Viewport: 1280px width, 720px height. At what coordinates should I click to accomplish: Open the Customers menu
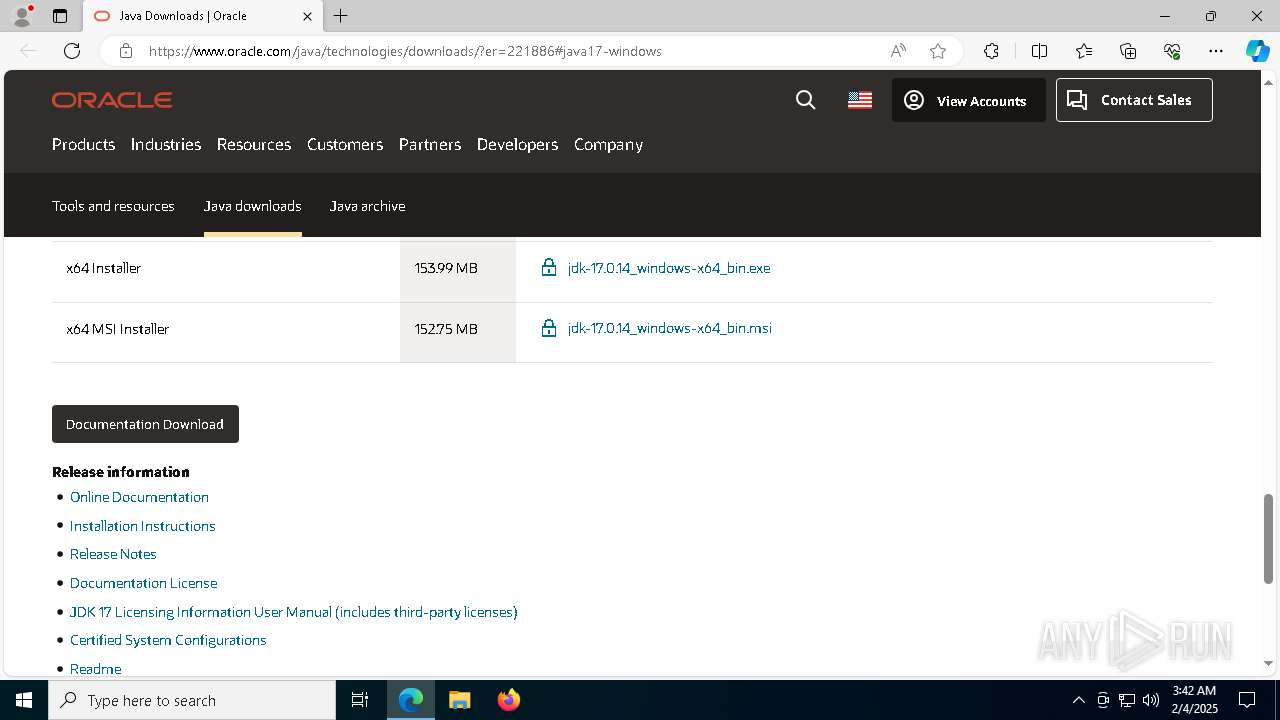(x=345, y=144)
